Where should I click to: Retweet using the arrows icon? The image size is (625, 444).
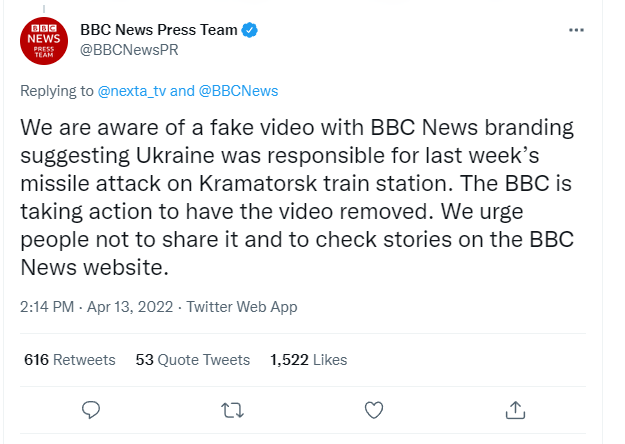(232, 409)
